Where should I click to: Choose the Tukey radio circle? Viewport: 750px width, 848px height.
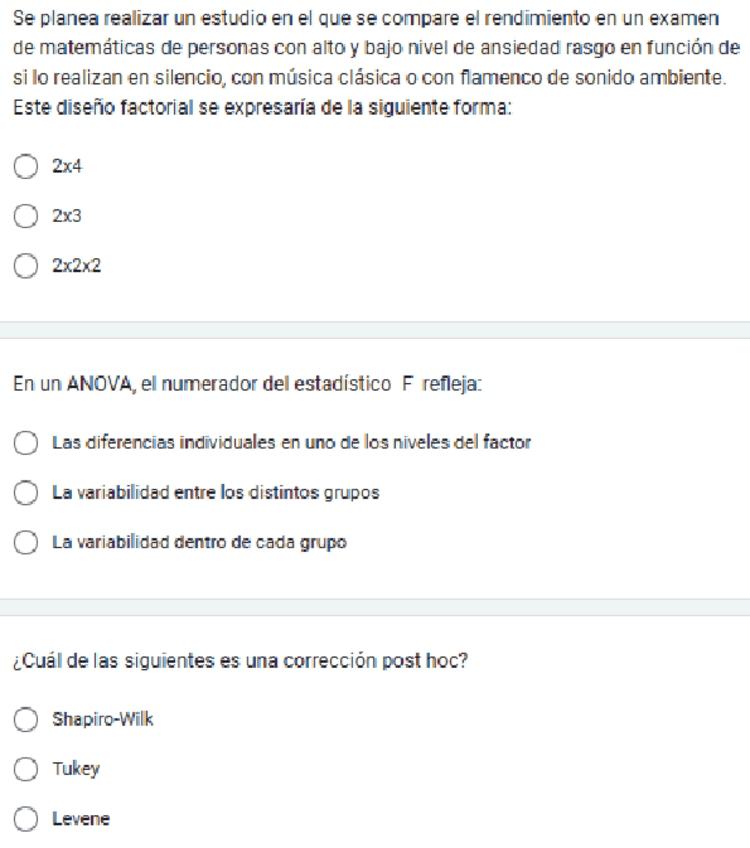click(25, 769)
